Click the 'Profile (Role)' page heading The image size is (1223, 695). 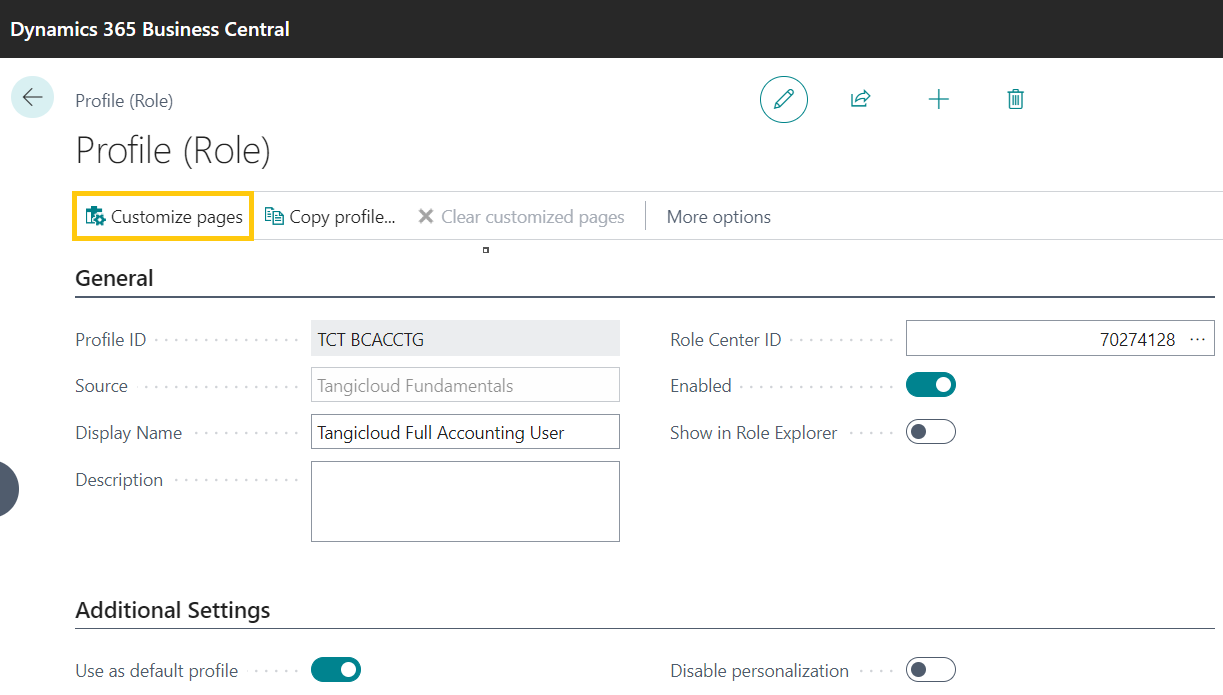tap(173, 150)
